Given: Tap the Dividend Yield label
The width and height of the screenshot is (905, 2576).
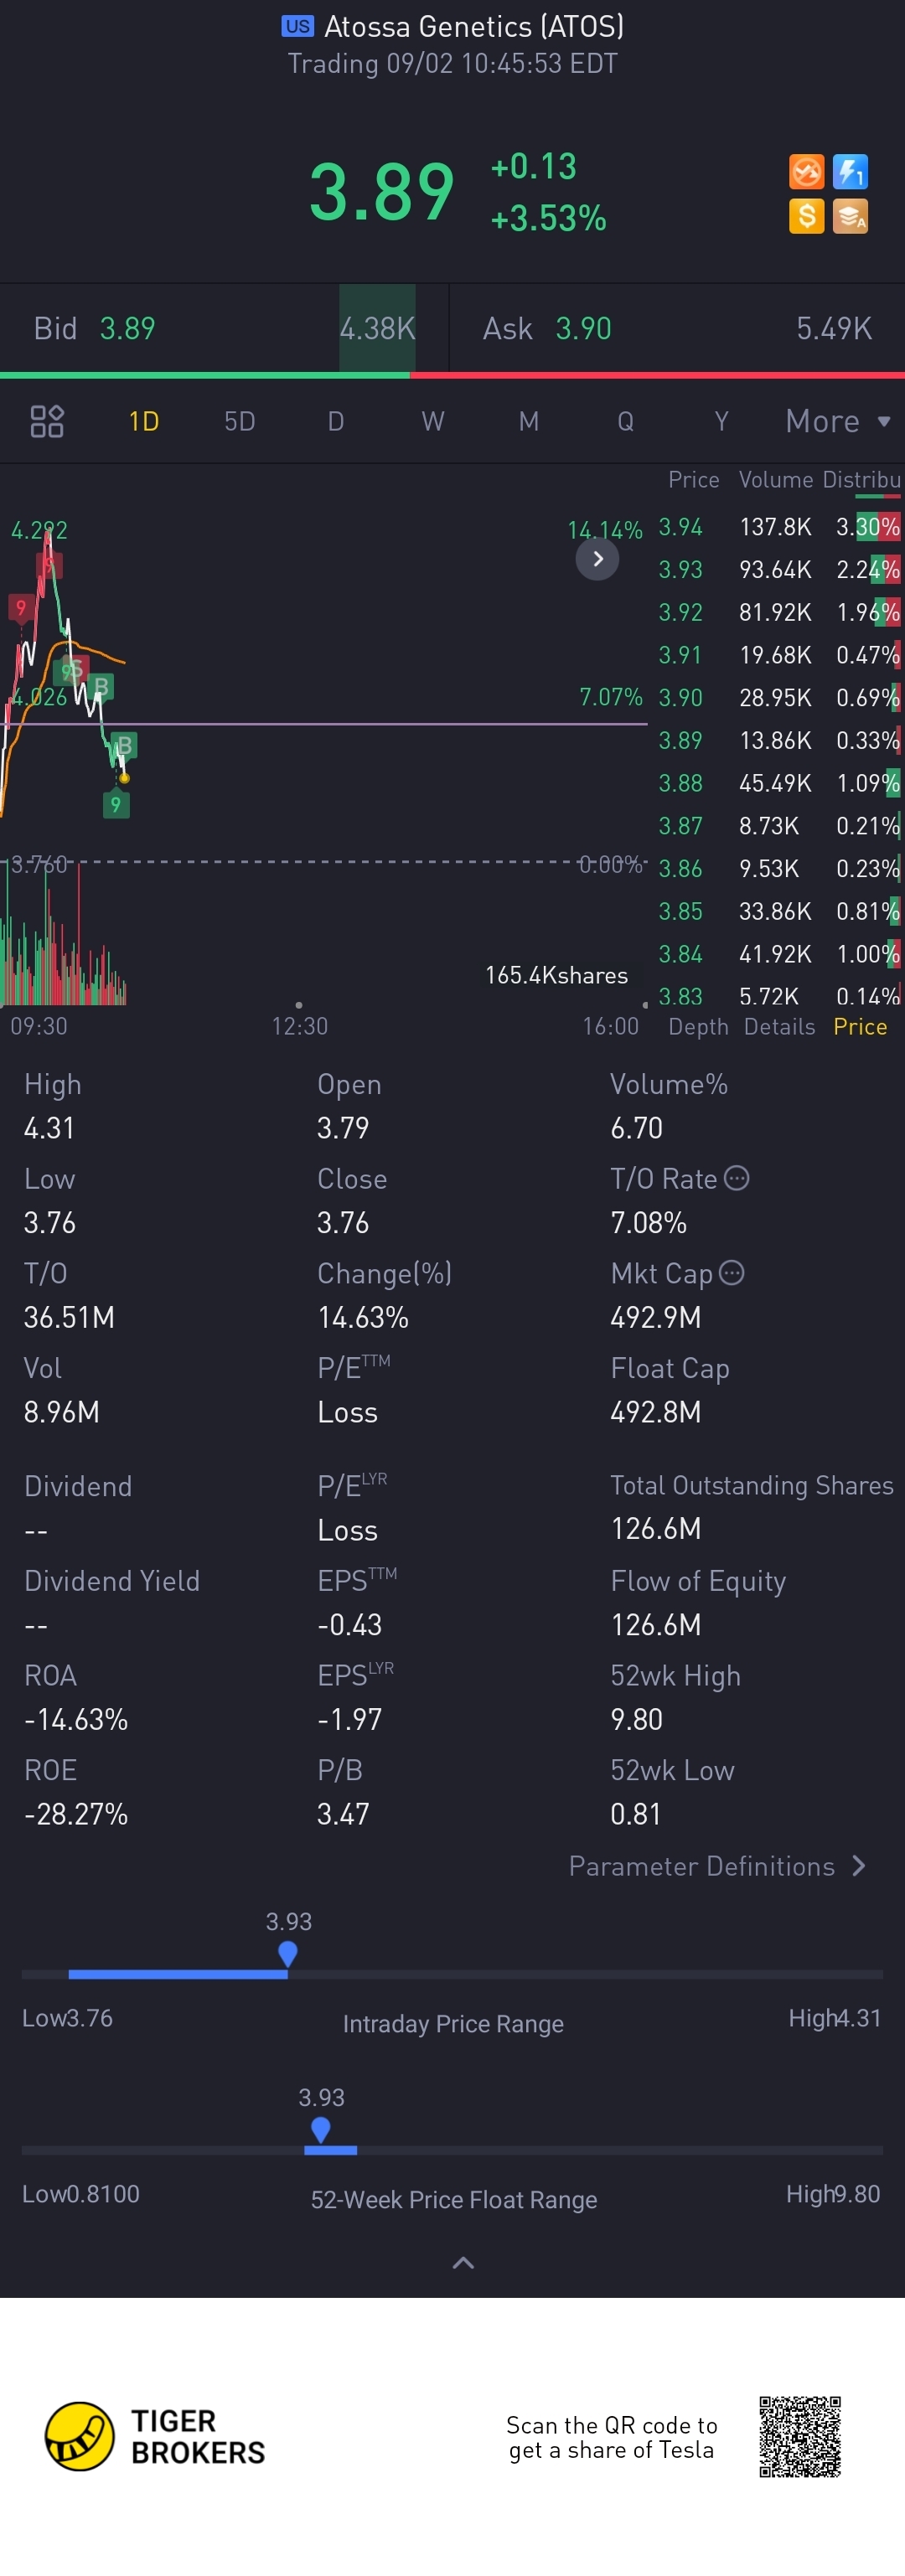Looking at the screenshot, I should coord(112,1580).
